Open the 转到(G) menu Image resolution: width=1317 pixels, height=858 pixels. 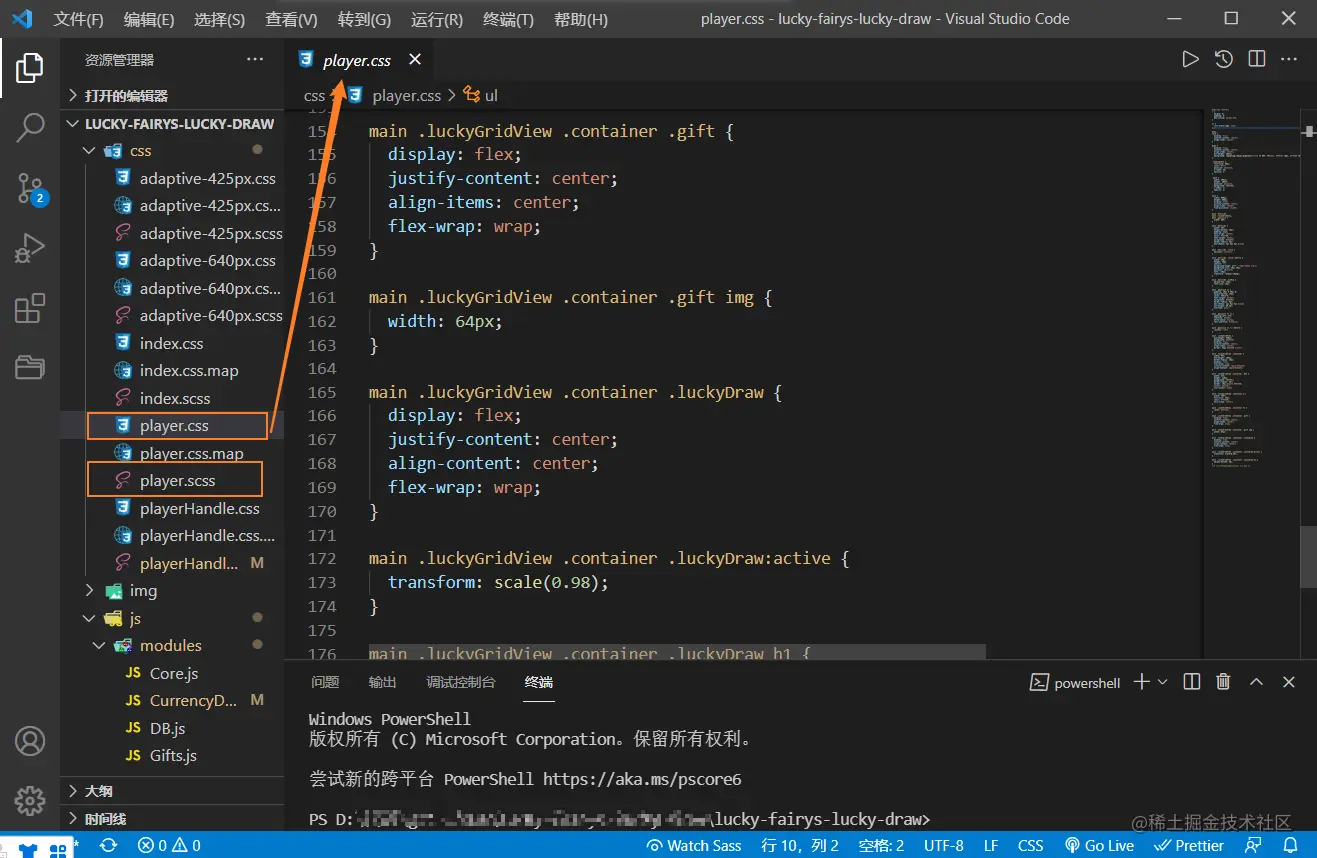click(364, 19)
